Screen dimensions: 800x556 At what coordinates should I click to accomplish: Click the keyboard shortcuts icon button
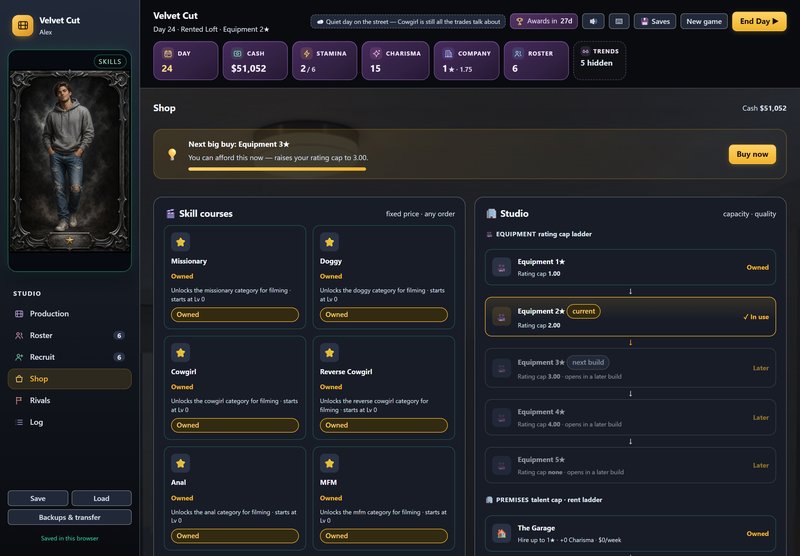tap(619, 21)
